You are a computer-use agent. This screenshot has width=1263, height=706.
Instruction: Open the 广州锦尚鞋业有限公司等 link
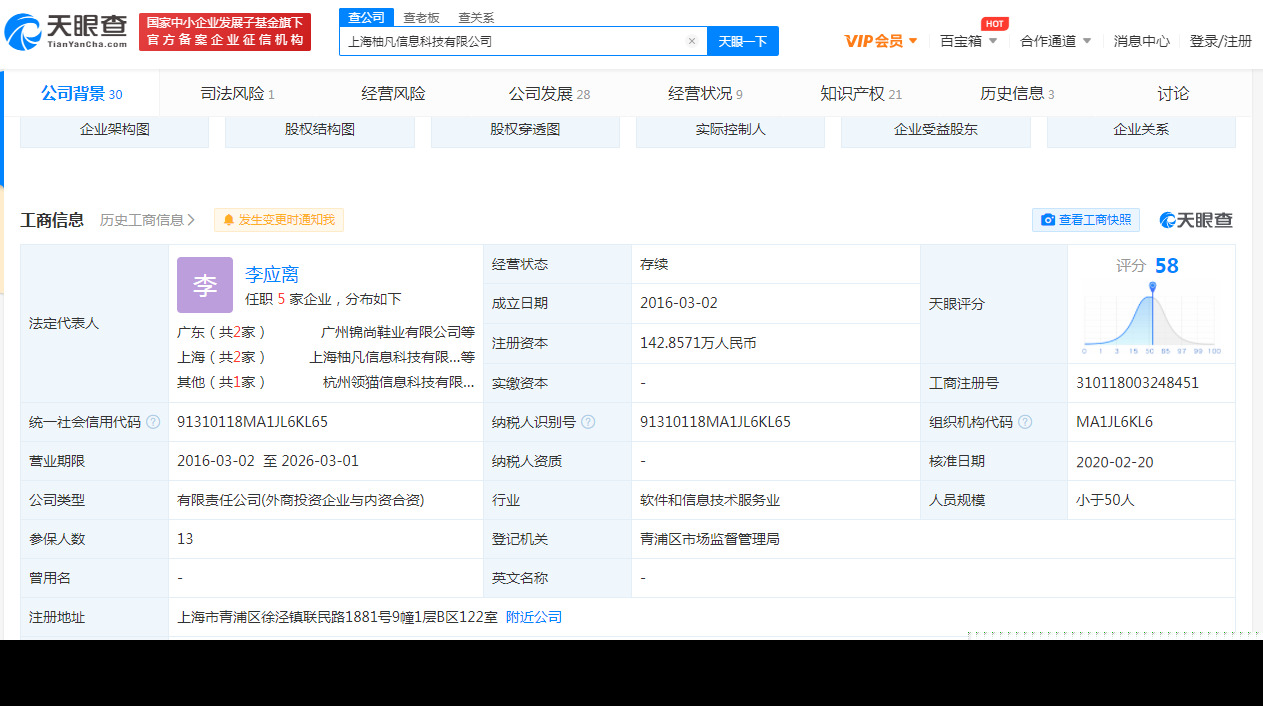(398, 332)
